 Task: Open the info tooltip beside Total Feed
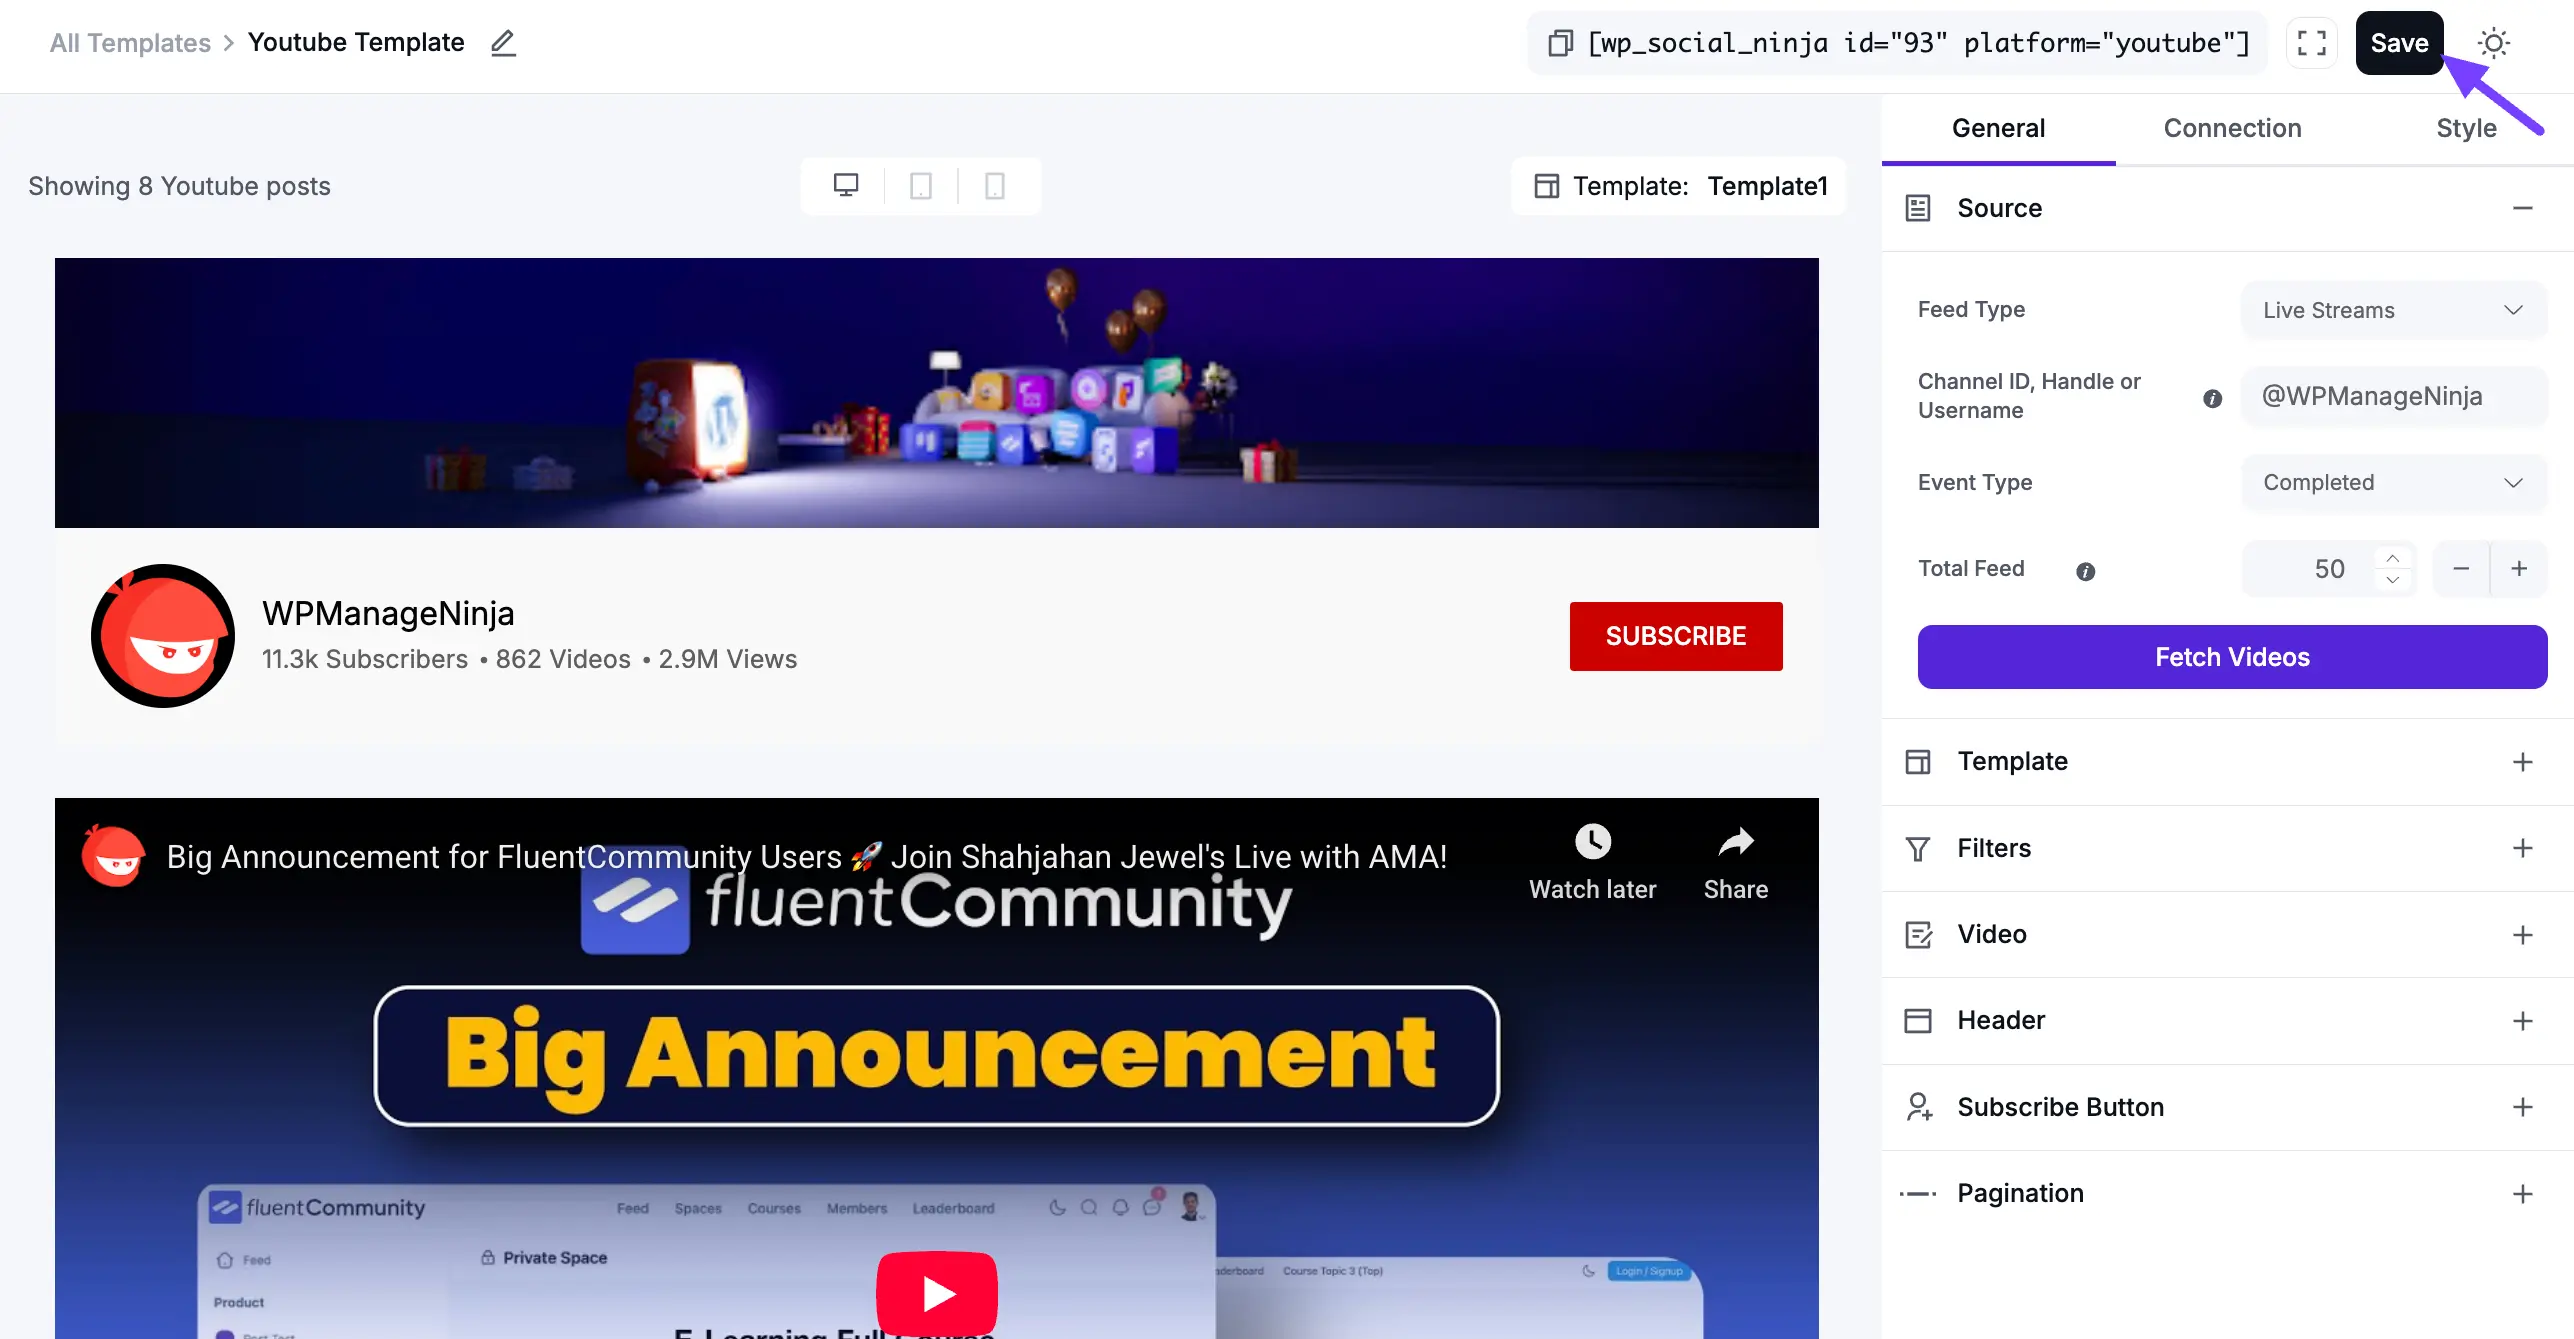point(2086,571)
